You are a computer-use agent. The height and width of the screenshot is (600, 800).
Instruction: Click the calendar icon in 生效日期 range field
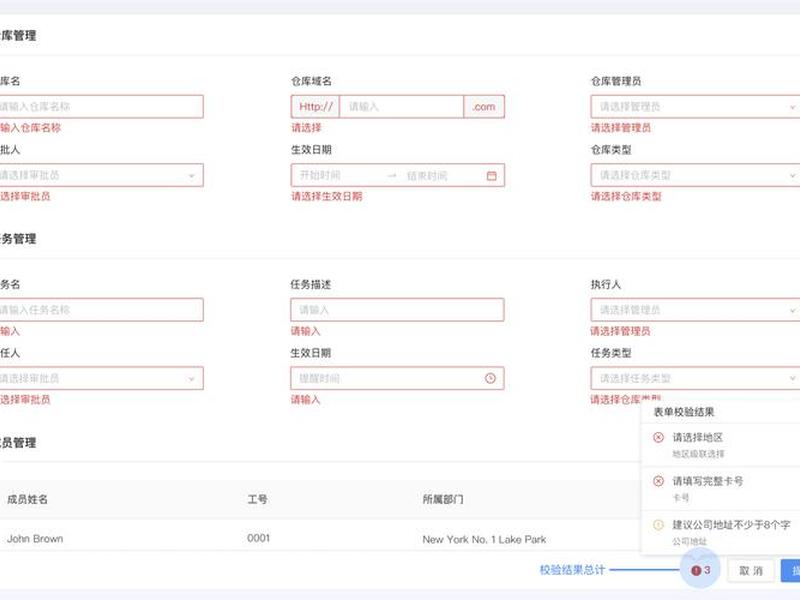pos(491,176)
